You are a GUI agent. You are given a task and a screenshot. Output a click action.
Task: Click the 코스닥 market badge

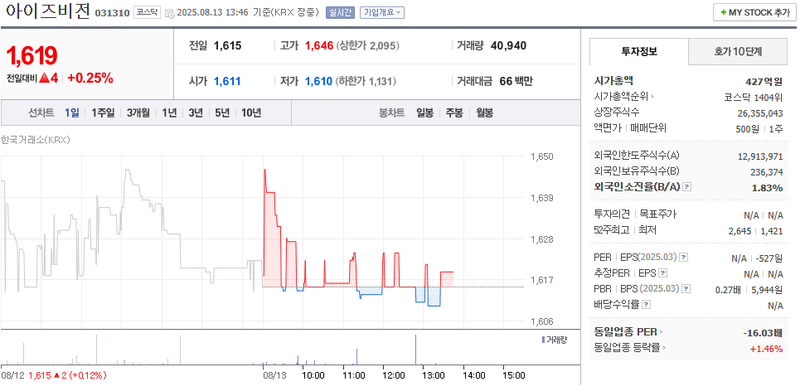147,13
